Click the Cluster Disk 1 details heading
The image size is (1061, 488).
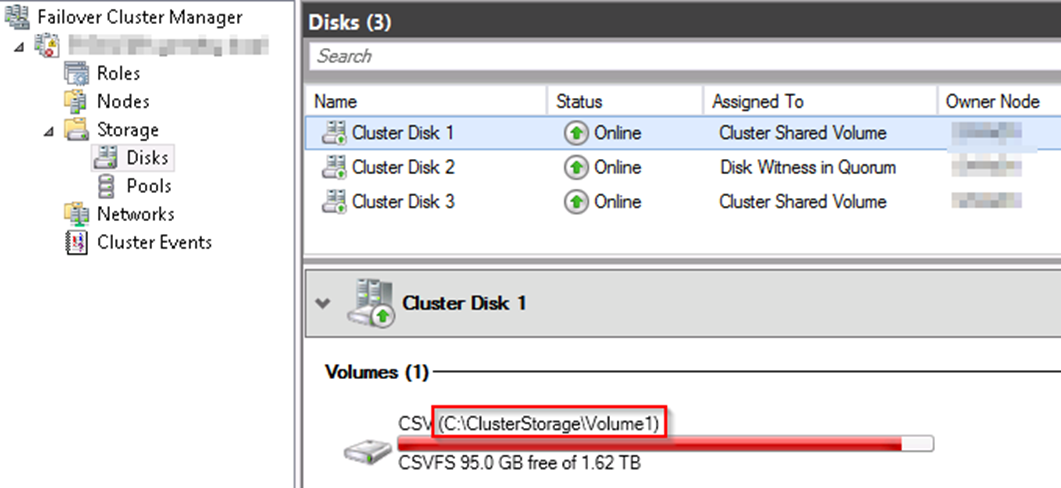click(x=464, y=303)
